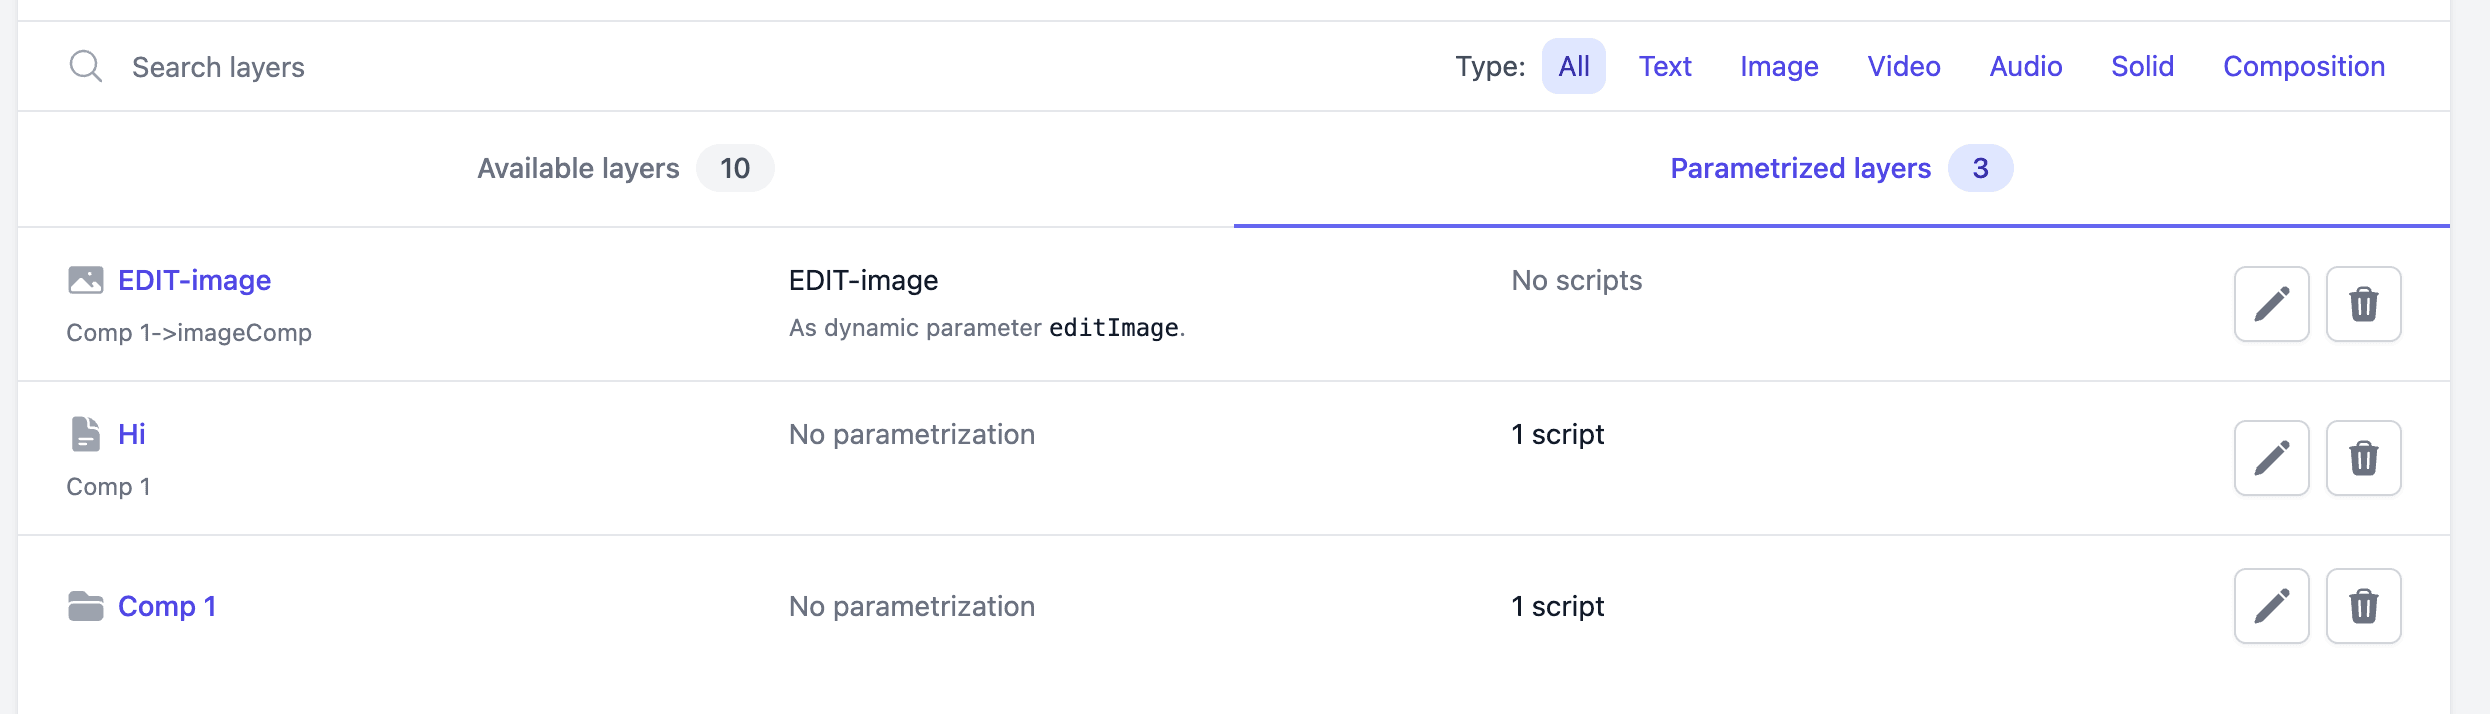
Task: Click the document icon beside Hi
Action: pyautogui.click(x=86, y=434)
